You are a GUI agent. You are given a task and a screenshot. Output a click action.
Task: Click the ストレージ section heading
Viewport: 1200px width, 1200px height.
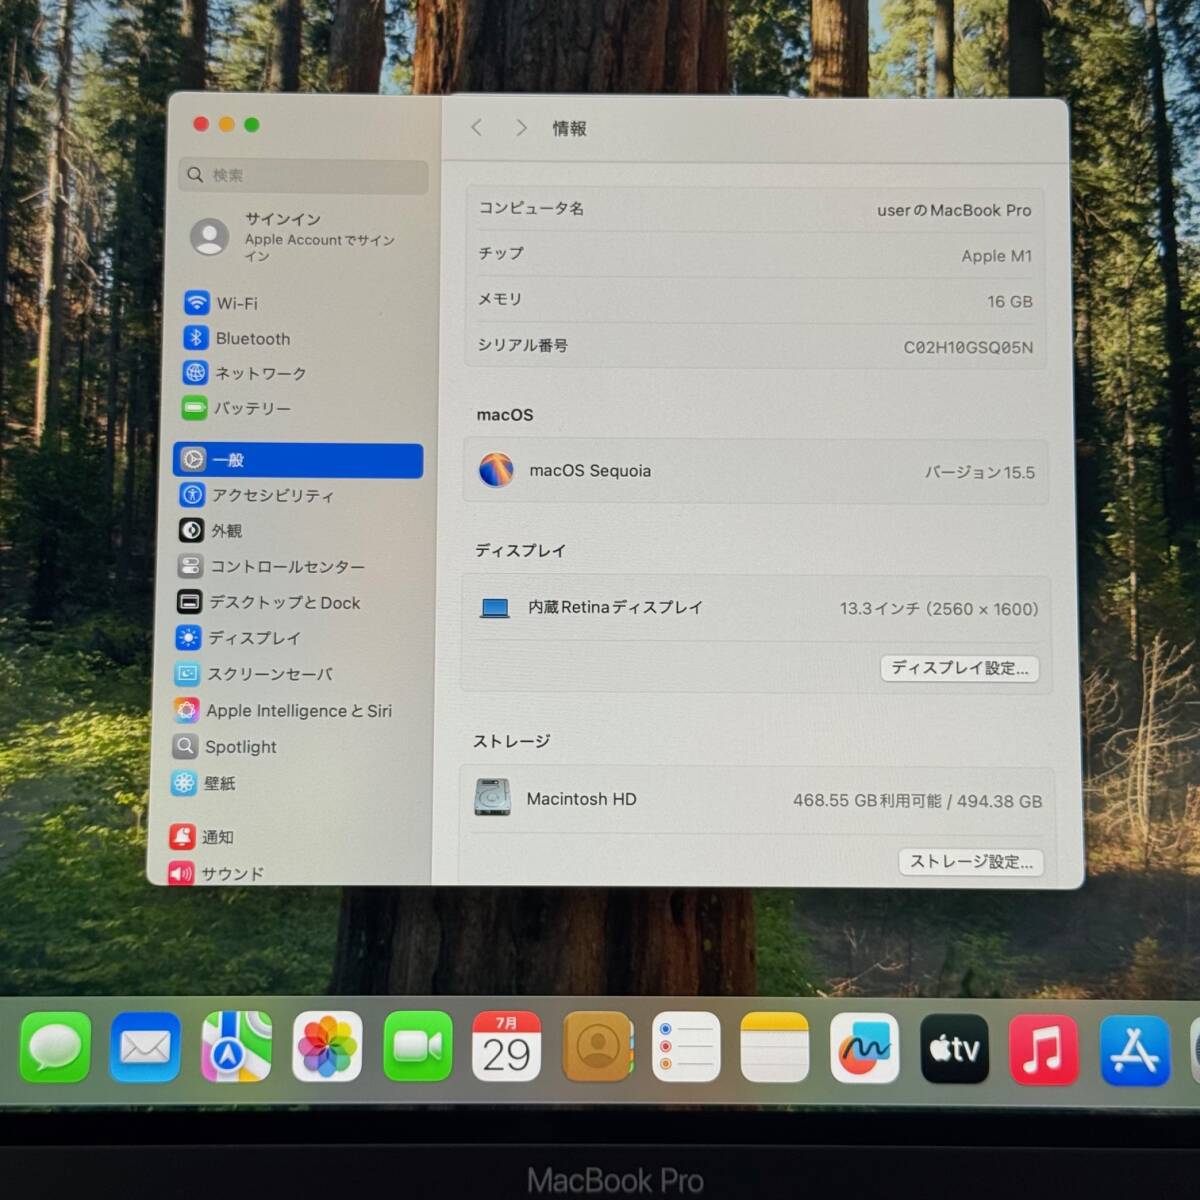click(x=511, y=741)
